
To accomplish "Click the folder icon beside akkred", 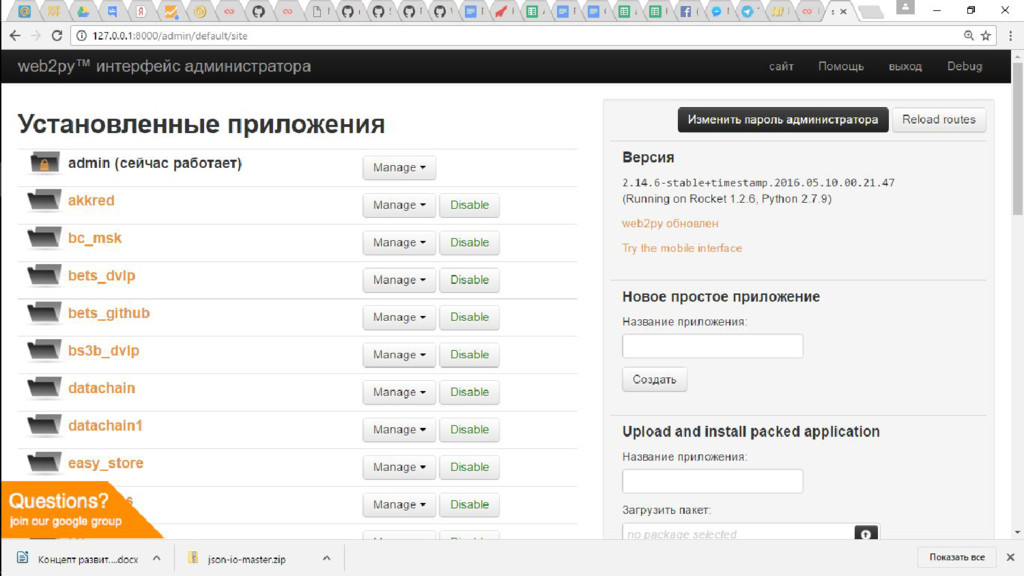I will click(44, 200).
